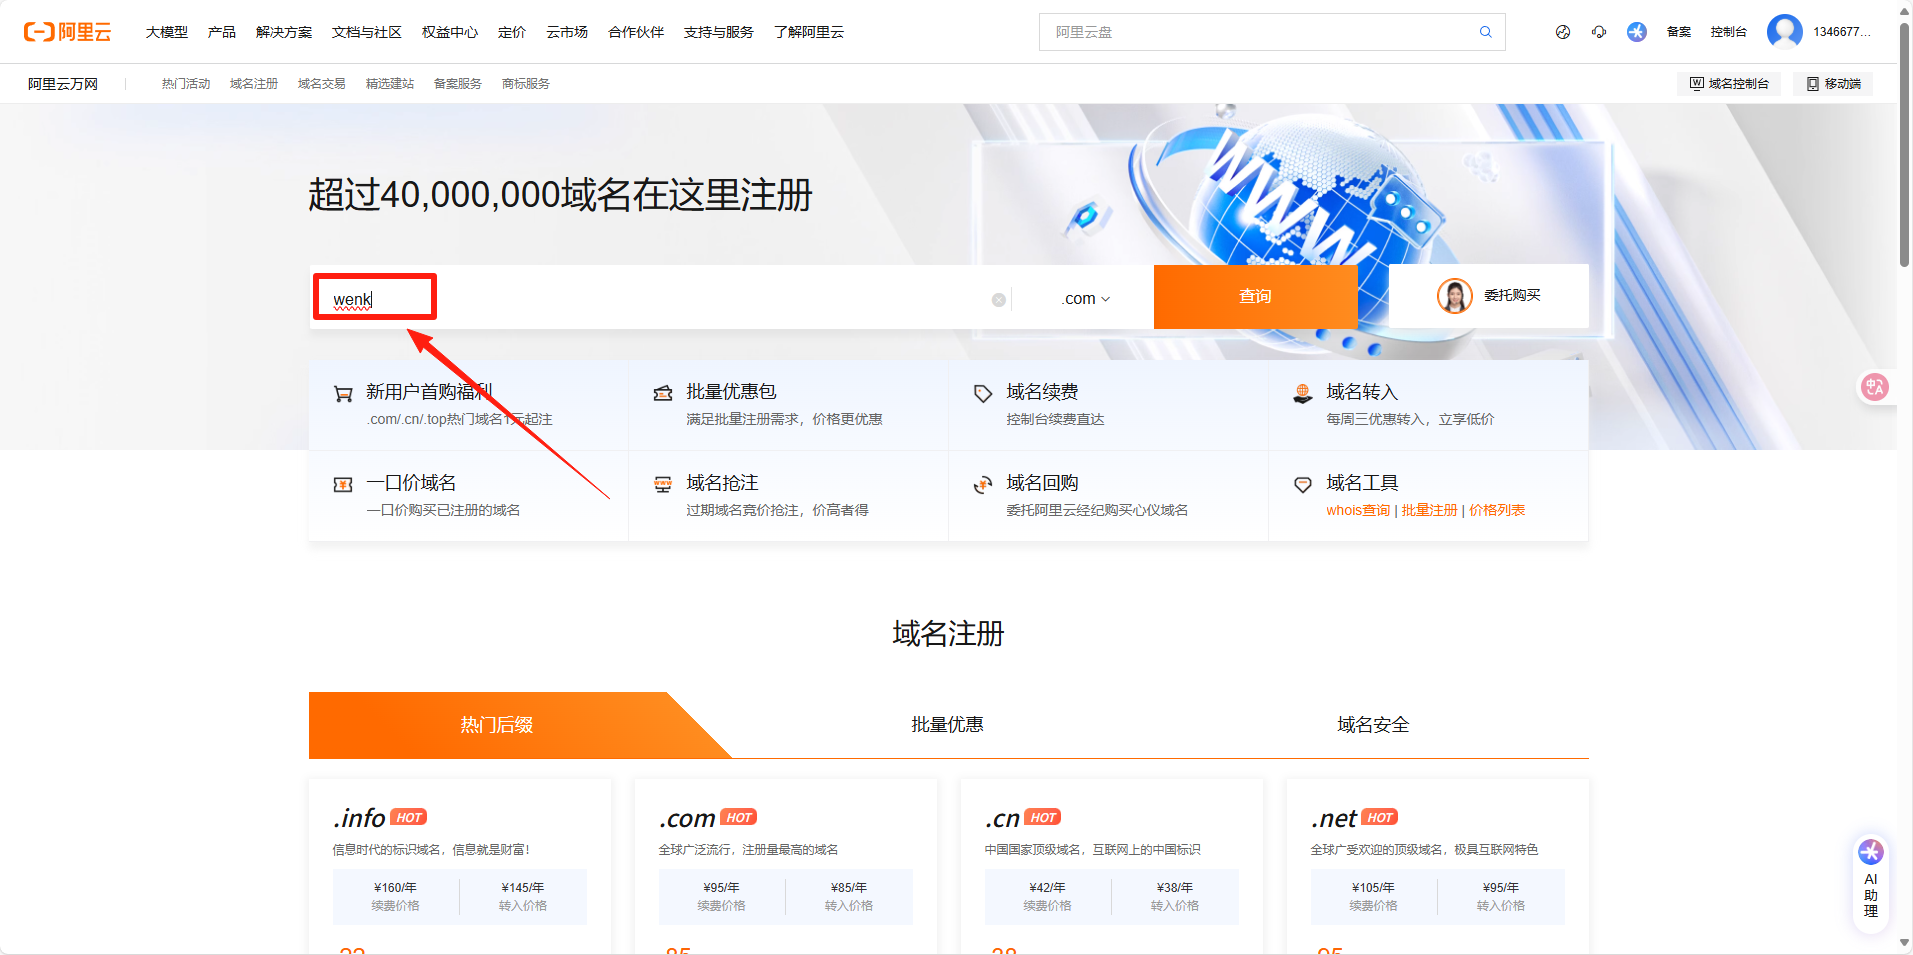1913x955 pixels.
Task: Open the 合作伙伴 menu item
Action: point(636,32)
